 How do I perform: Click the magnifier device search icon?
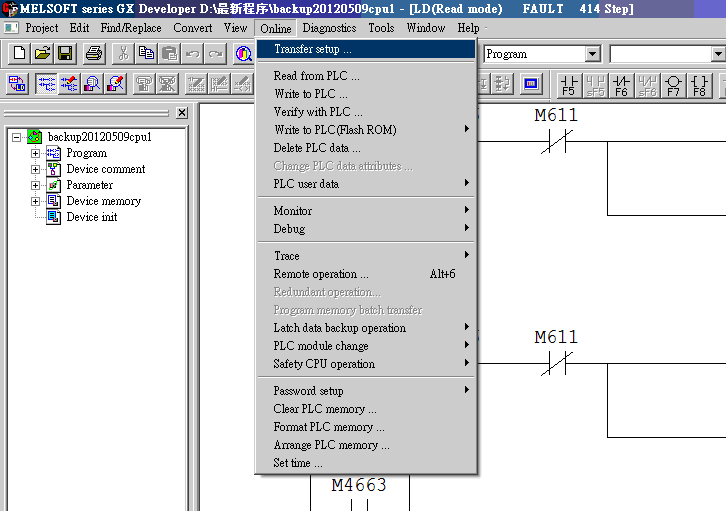[244, 53]
